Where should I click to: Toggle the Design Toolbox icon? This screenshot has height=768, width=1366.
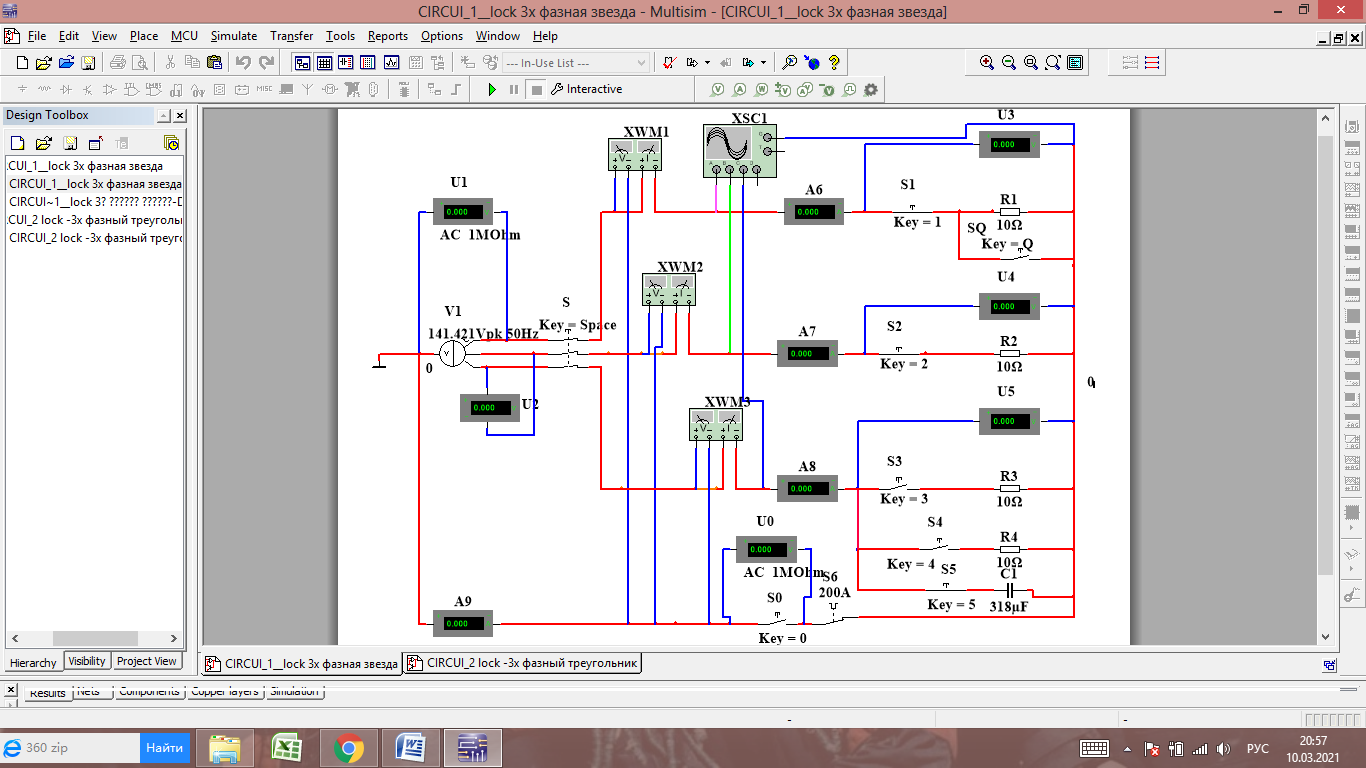(302, 62)
